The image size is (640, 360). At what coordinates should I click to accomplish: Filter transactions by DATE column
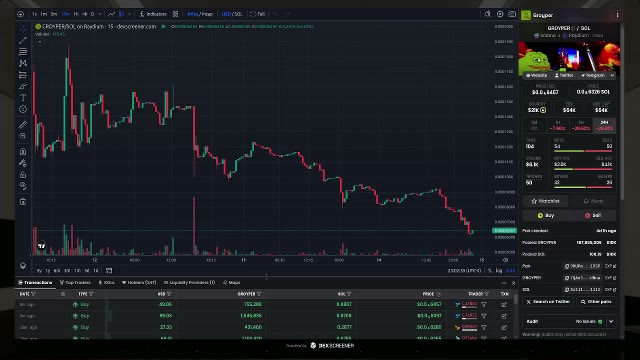(x=33, y=294)
